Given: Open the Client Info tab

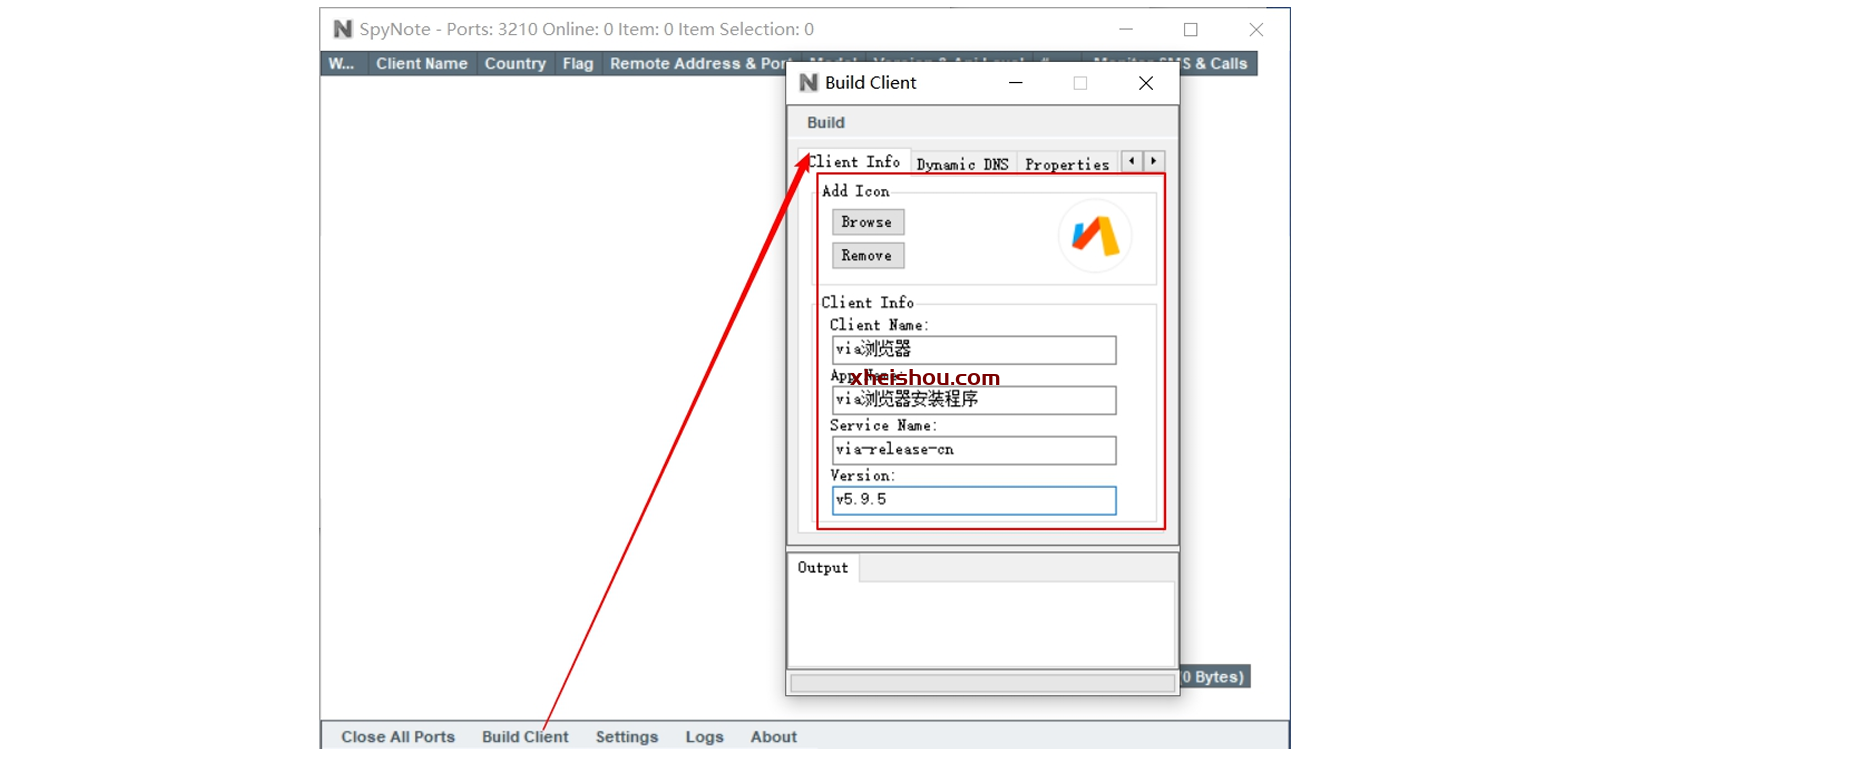Looking at the screenshot, I should pyautogui.click(x=854, y=162).
